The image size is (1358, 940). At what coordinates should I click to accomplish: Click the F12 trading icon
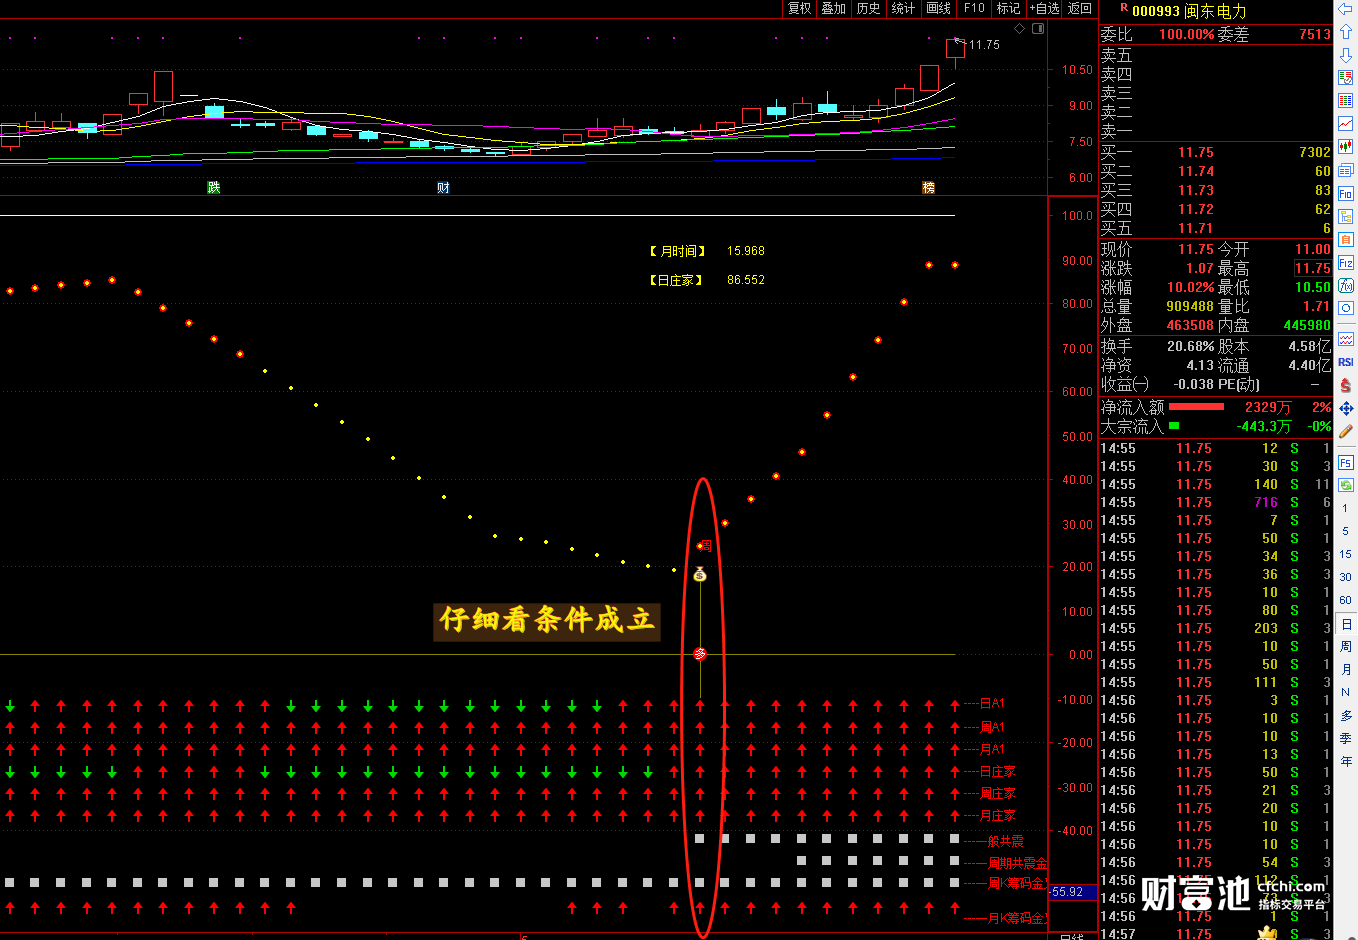(x=1346, y=263)
